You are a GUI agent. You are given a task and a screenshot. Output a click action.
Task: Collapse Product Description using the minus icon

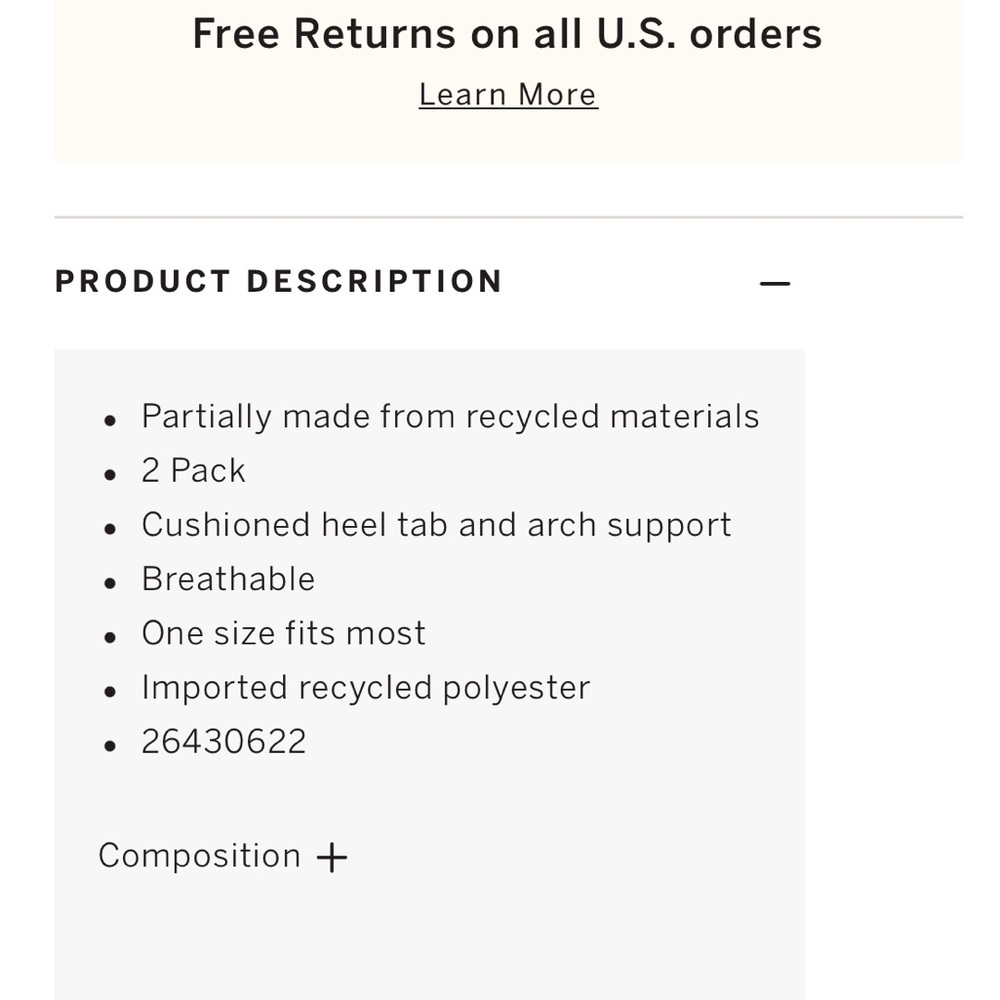coord(775,284)
